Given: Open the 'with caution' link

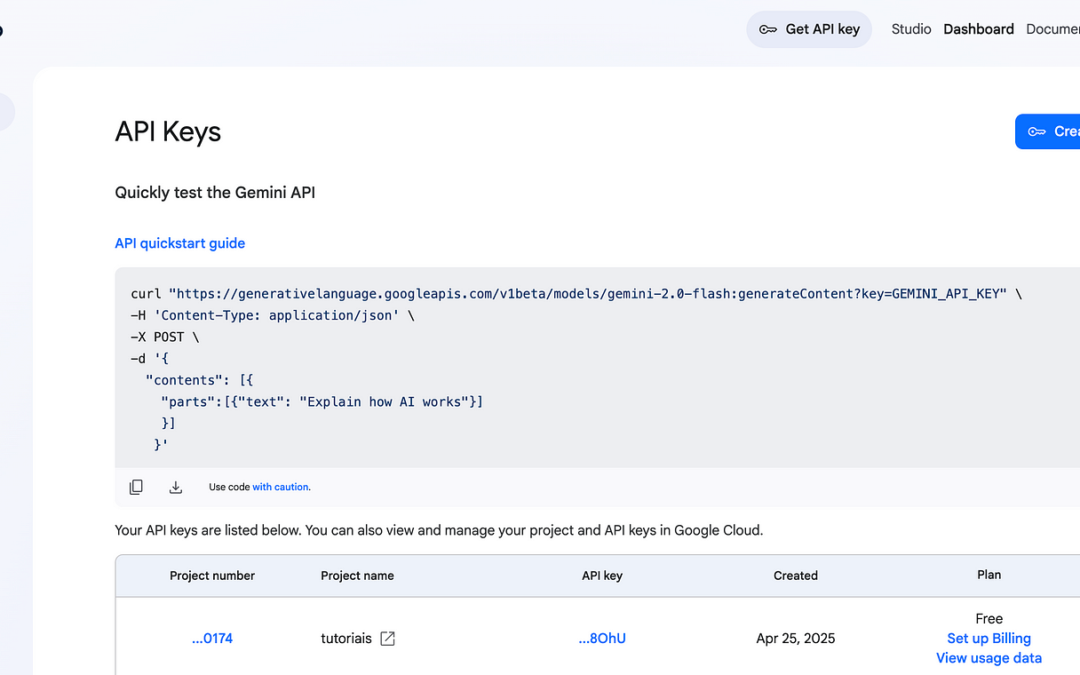Looking at the screenshot, I should click(280, 487).
